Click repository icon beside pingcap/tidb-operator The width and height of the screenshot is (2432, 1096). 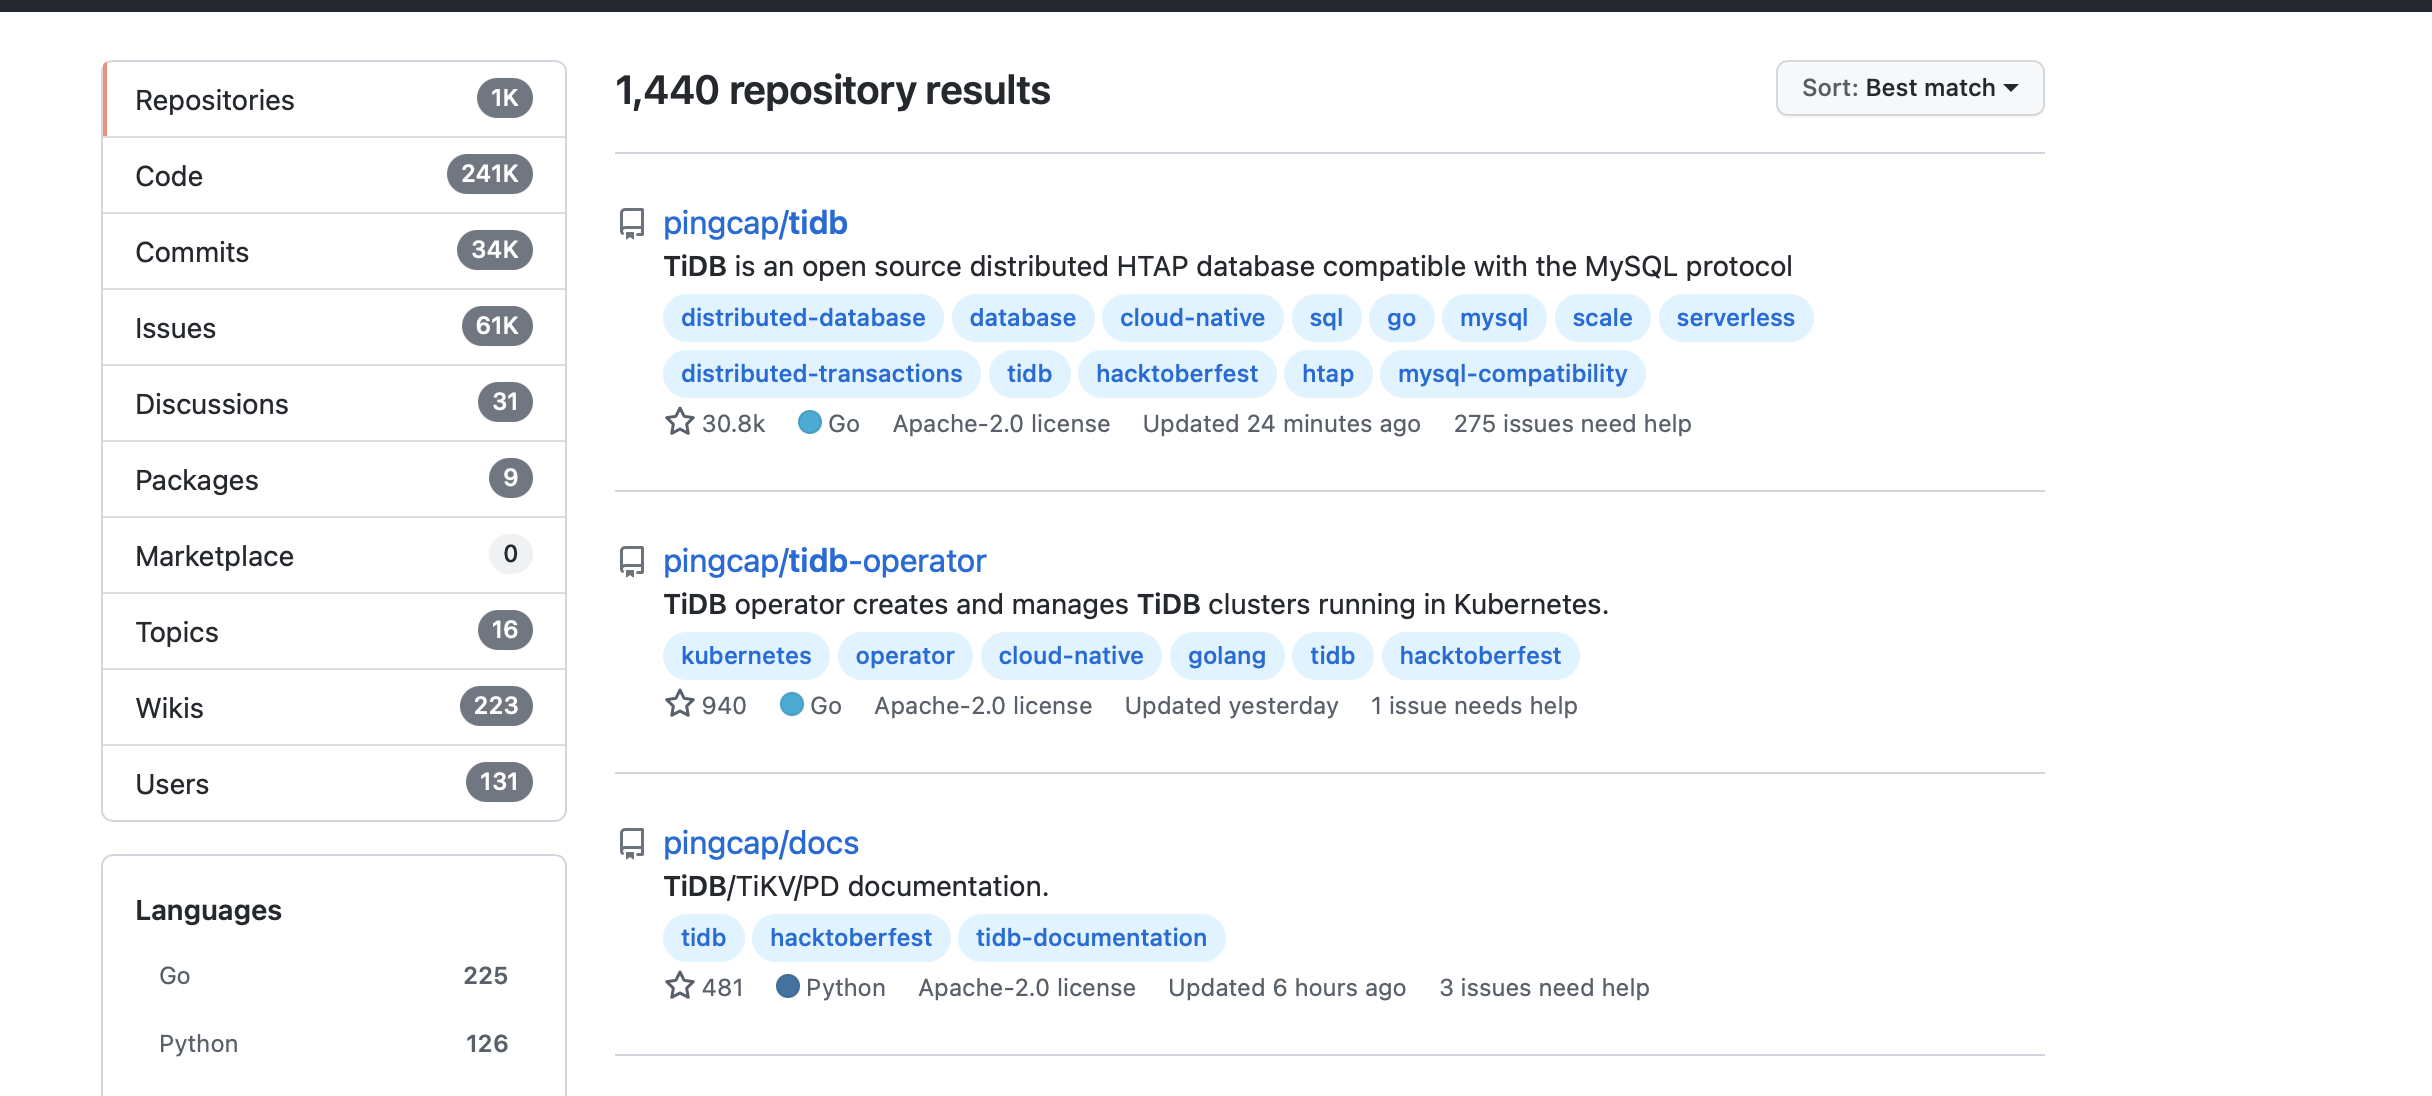point(632,561)
